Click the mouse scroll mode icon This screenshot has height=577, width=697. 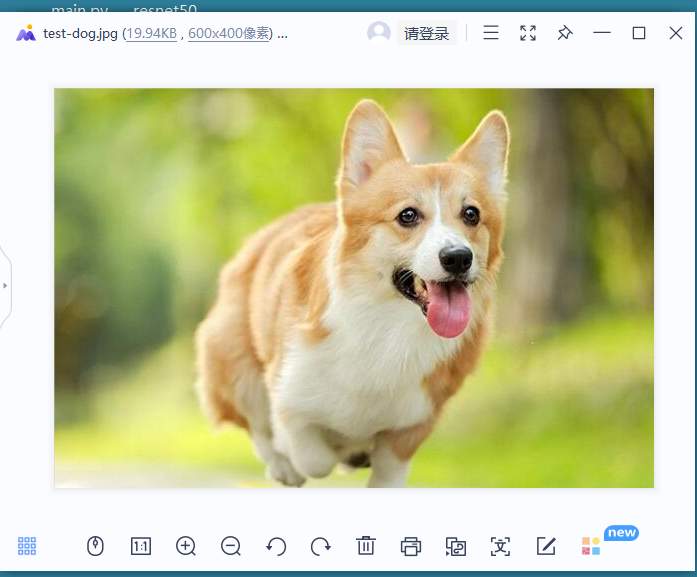[95, 546]
